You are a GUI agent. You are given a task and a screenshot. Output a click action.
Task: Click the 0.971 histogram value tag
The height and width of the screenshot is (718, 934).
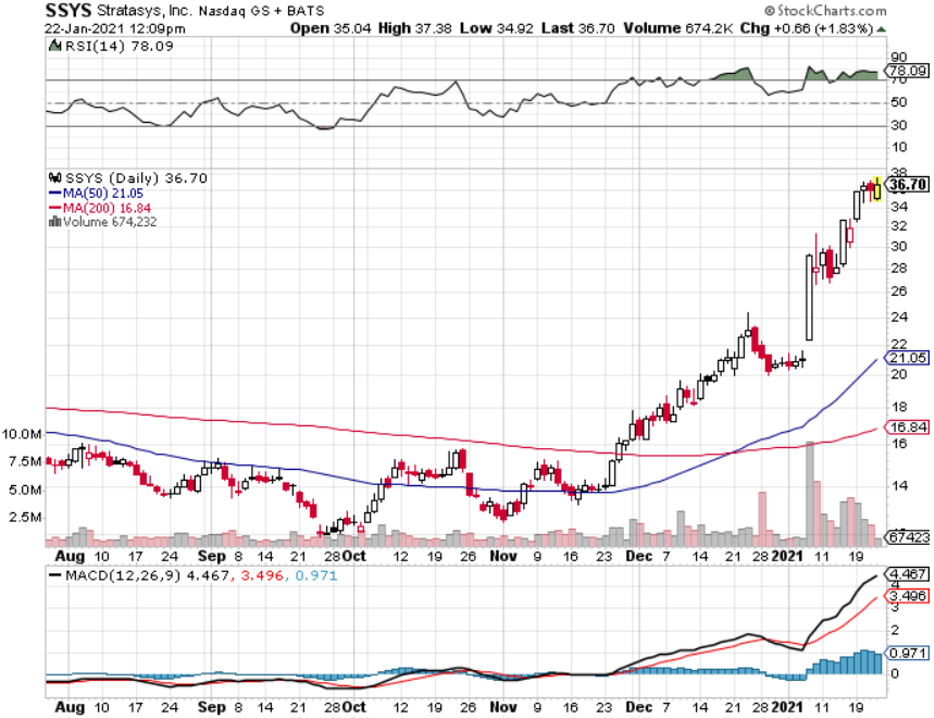[x=907, y=653]
